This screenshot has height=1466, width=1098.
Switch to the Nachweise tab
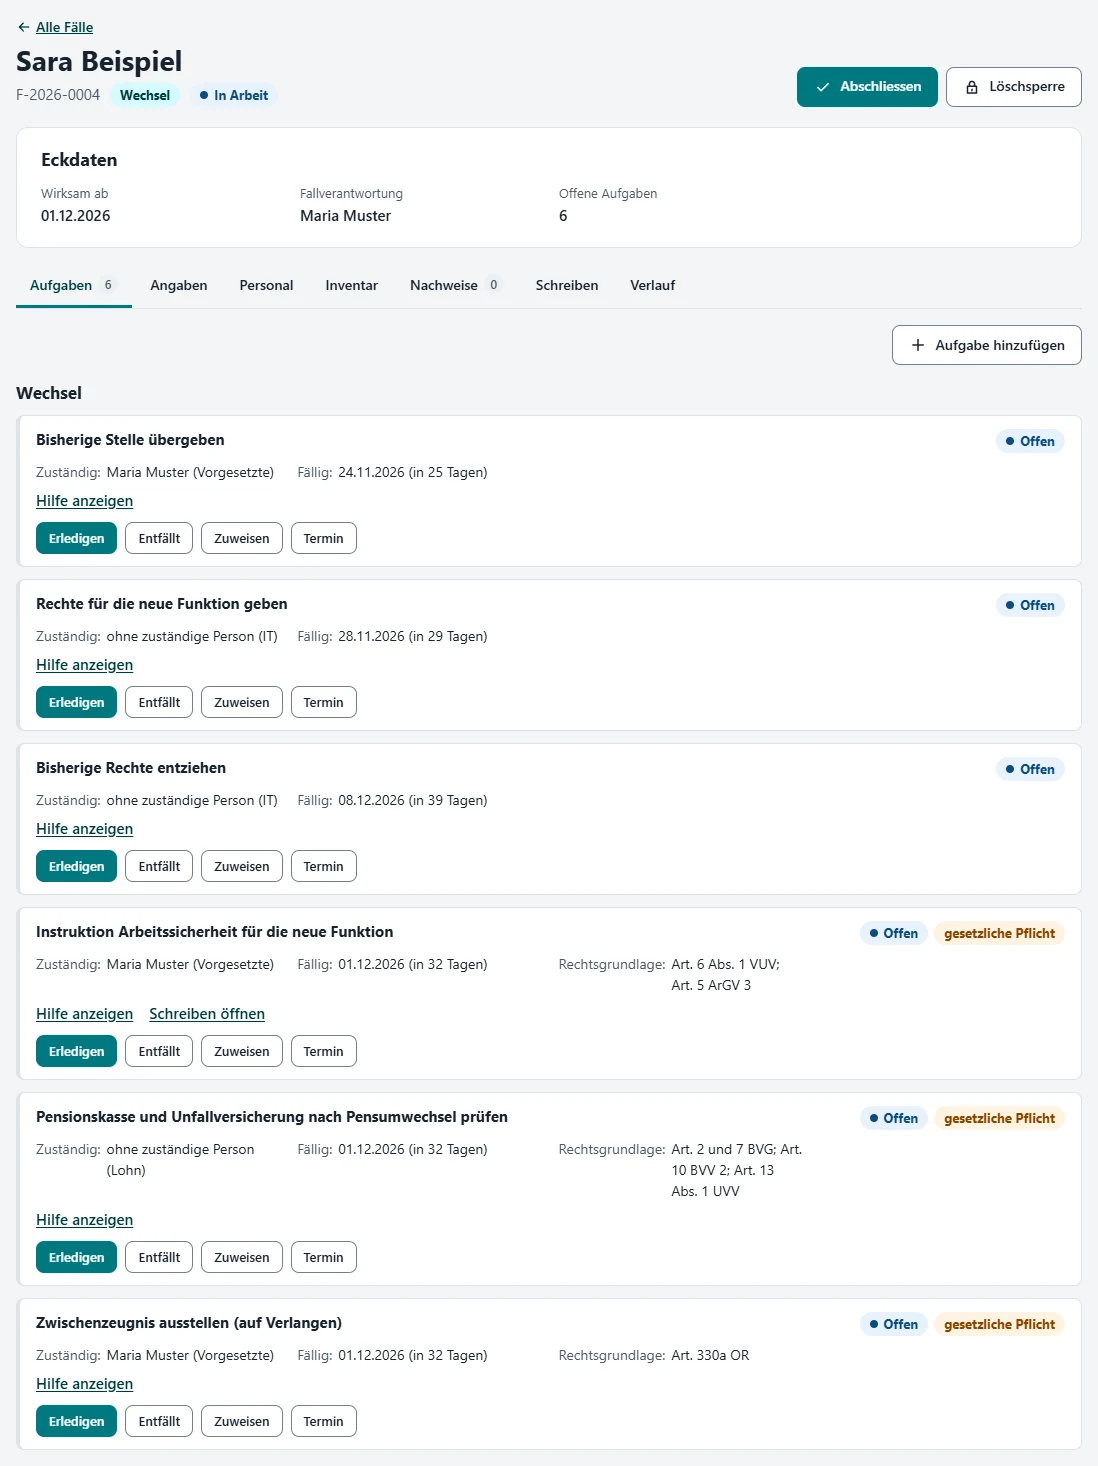pyautogui.click(x=457, y=285)
